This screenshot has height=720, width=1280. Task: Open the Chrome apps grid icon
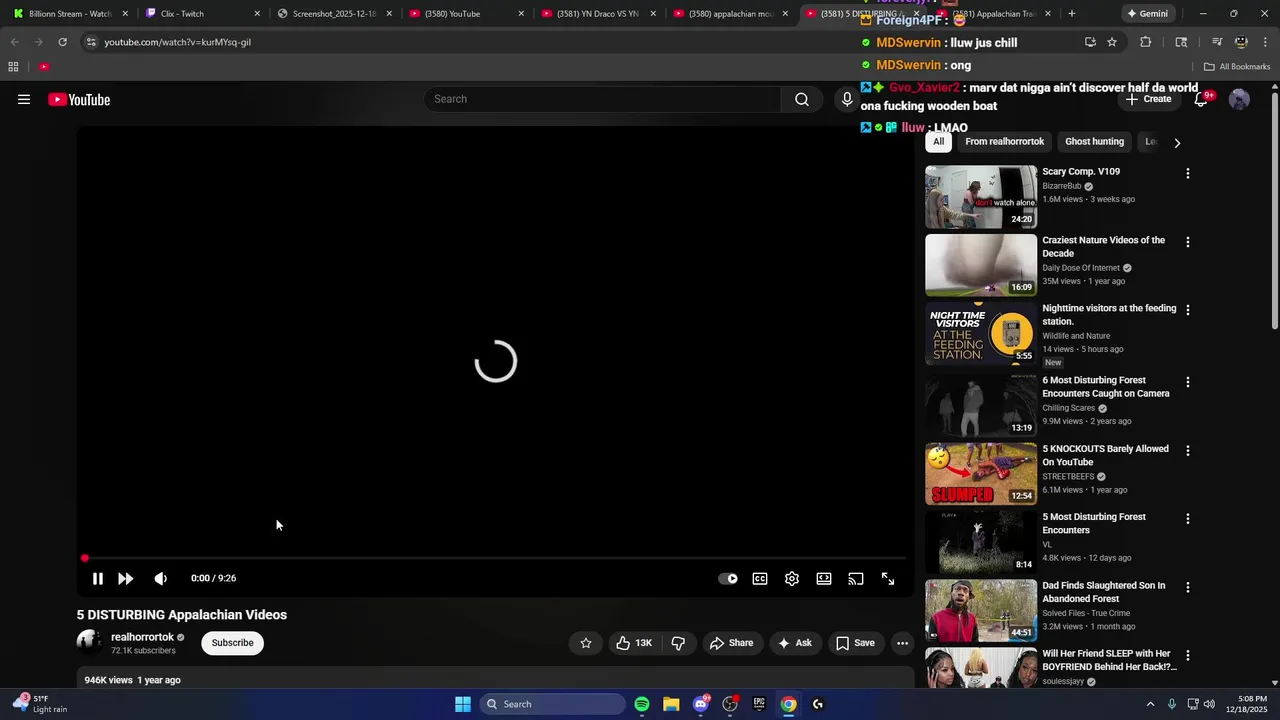click(13, 67)
